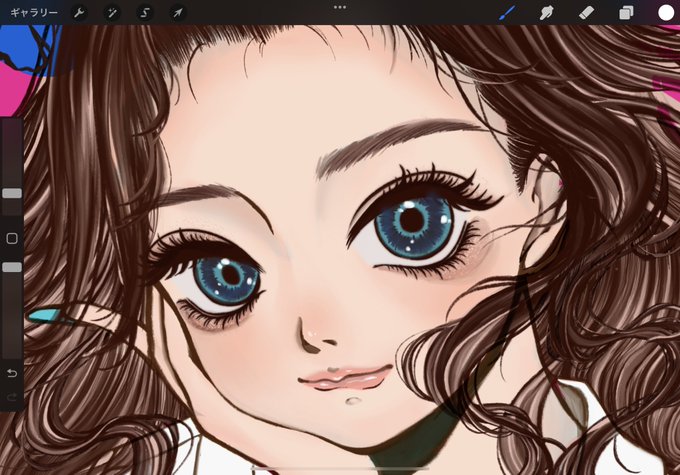Redo the undone stroke
Viewport: 680px width, 475px height.
pos(12,397)
